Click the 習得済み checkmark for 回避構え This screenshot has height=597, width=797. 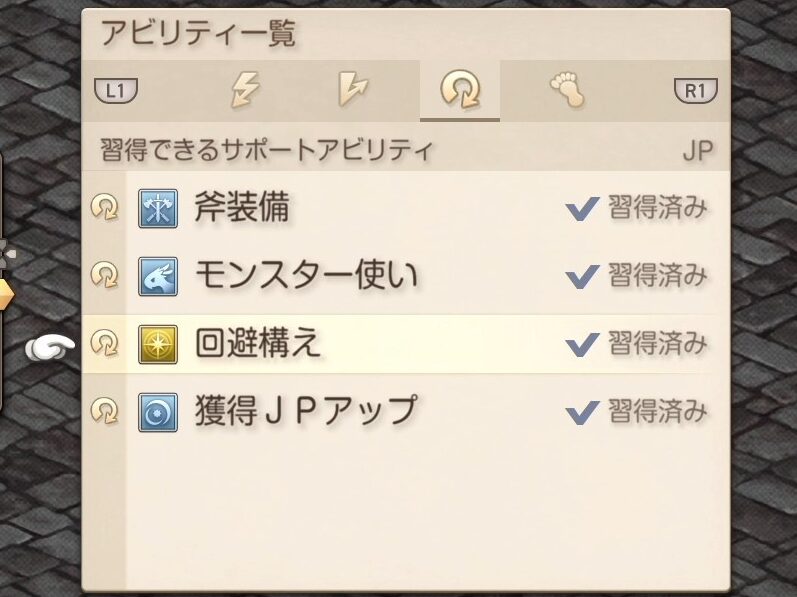tap(582, 344)
